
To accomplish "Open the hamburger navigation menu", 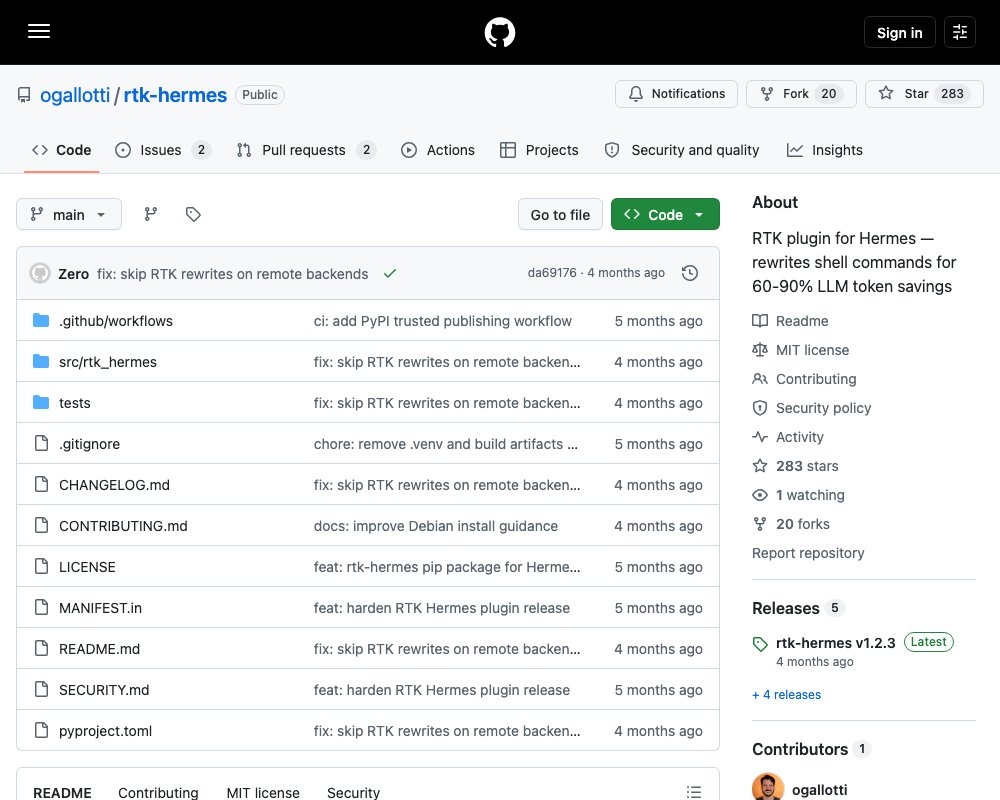I will (39, 31).
